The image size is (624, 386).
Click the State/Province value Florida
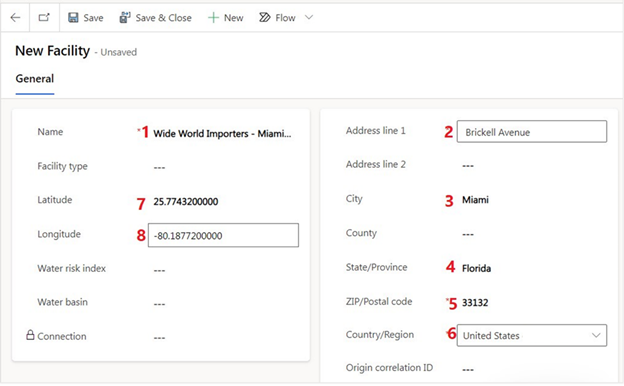coord(476,269)
